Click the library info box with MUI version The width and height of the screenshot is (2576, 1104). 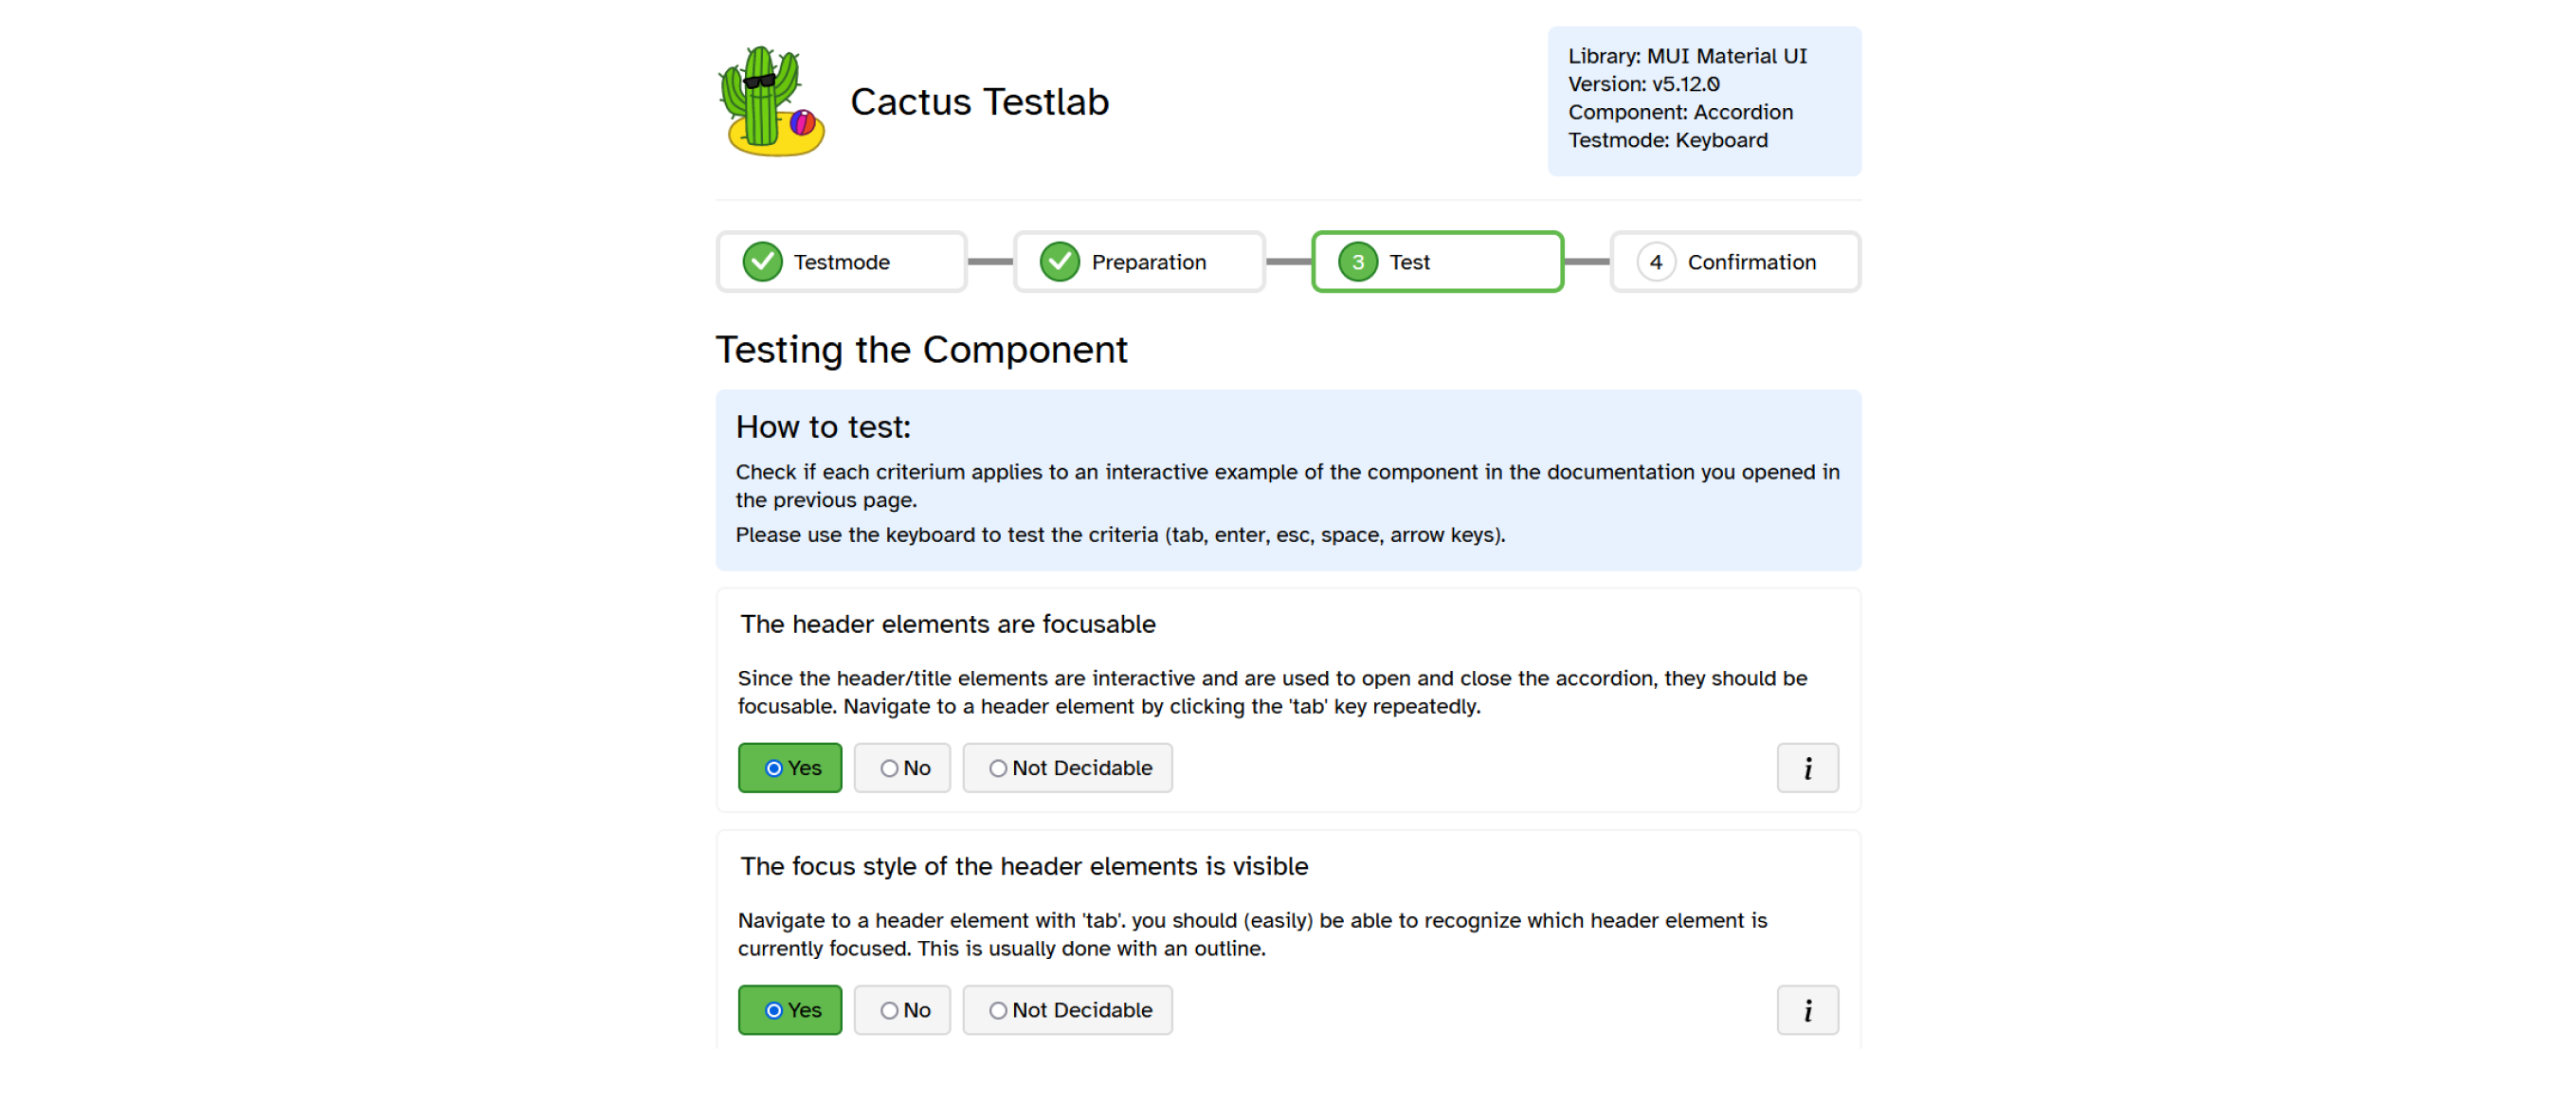pyautogui.click(x=1703, y=100)
